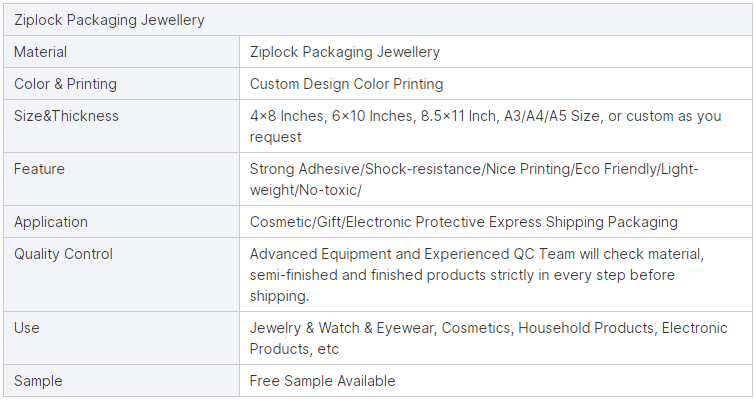Select the Material label cell
This screenshot has width=755, height=402.
121,52
